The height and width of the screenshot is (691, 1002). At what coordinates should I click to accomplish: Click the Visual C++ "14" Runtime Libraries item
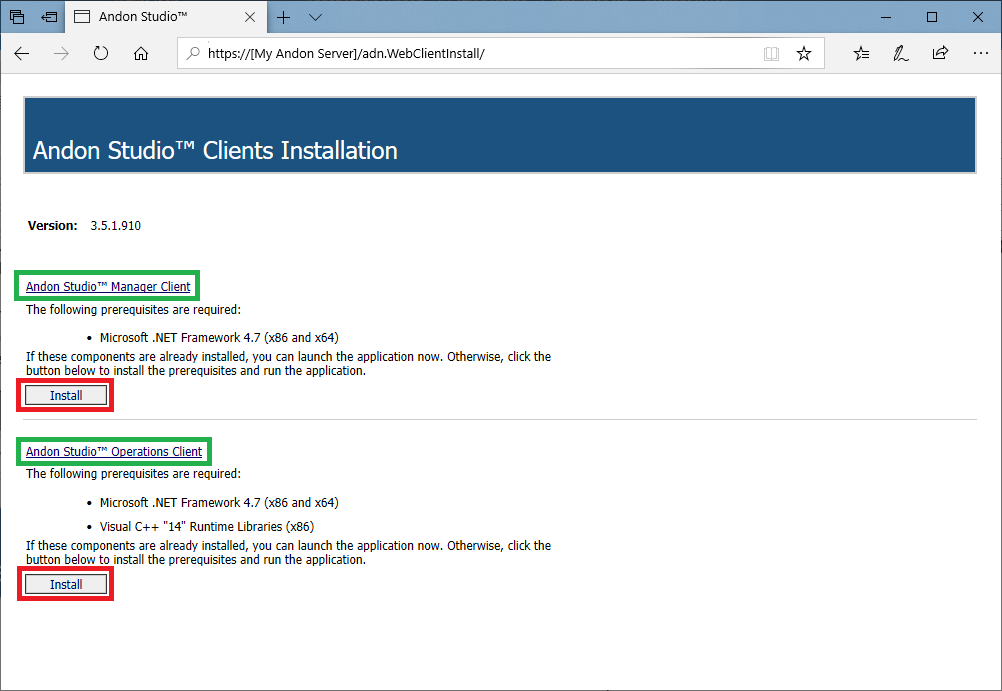click(x=207, y=527)
